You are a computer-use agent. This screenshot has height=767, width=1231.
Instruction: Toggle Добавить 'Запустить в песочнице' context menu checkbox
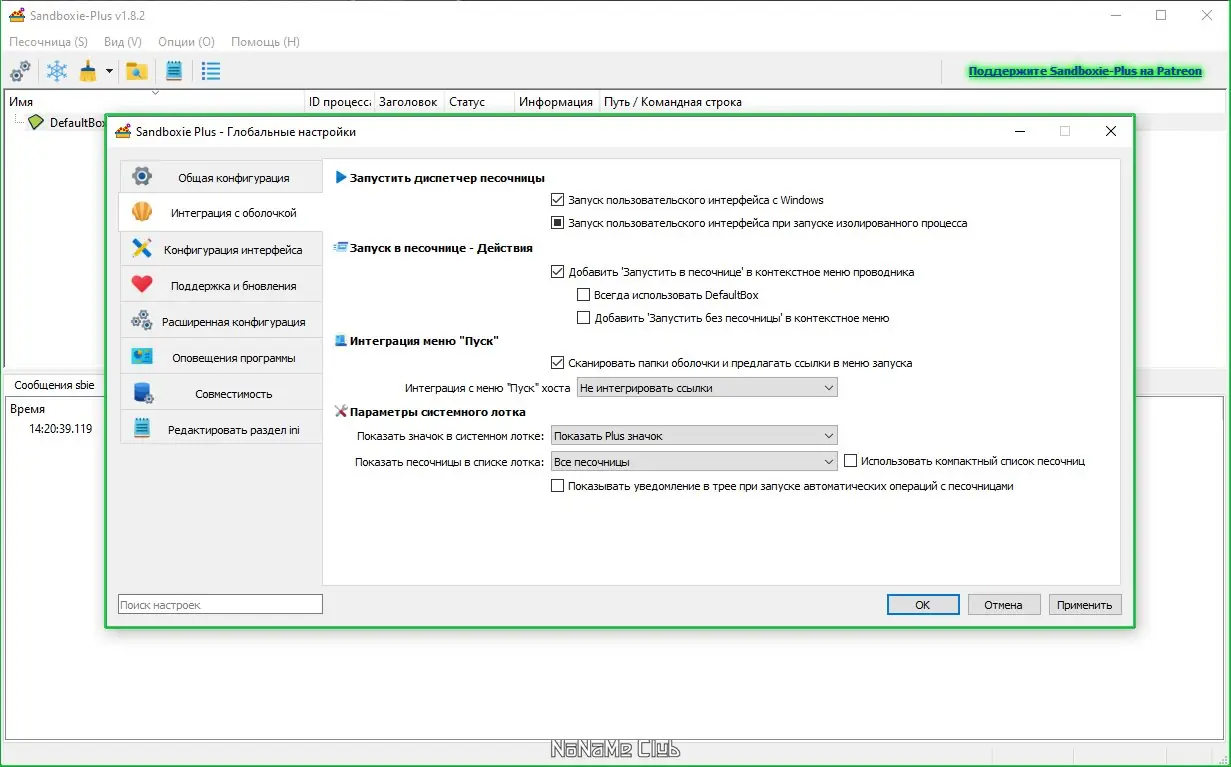[558, 271]
